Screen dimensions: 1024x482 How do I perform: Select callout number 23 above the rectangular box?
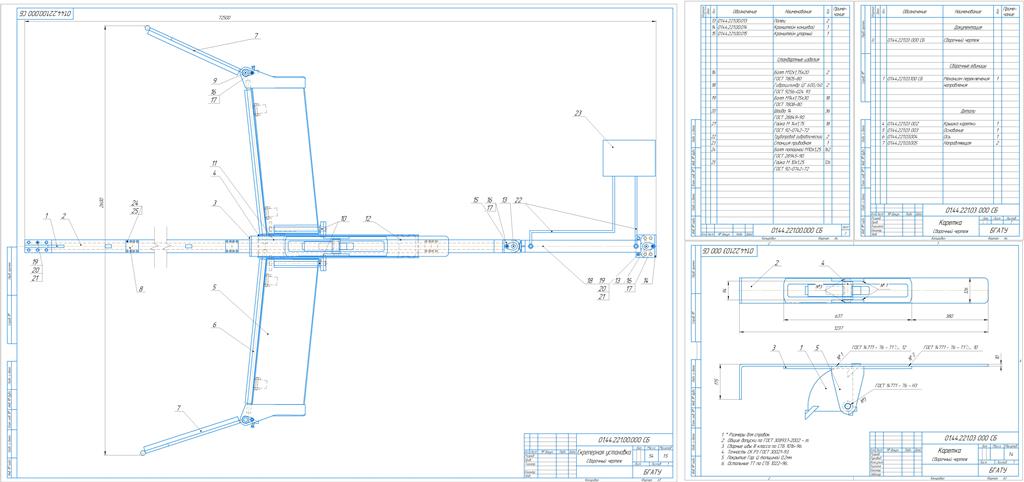coord(577,113)
